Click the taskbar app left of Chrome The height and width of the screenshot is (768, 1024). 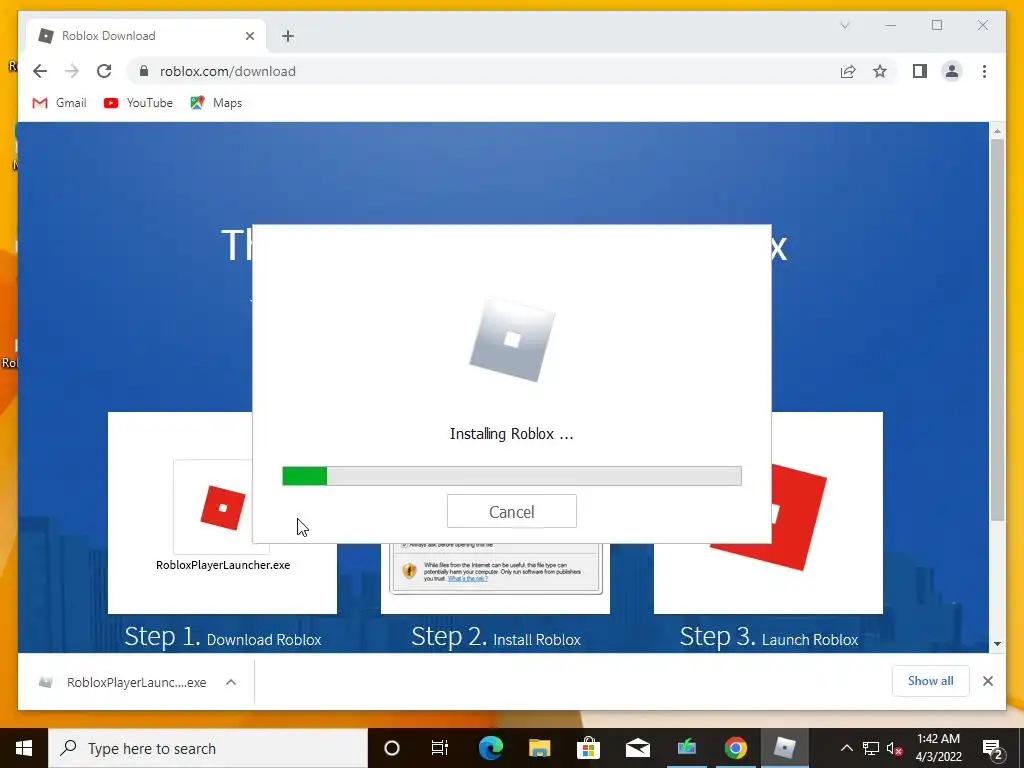tap(686, 748)
